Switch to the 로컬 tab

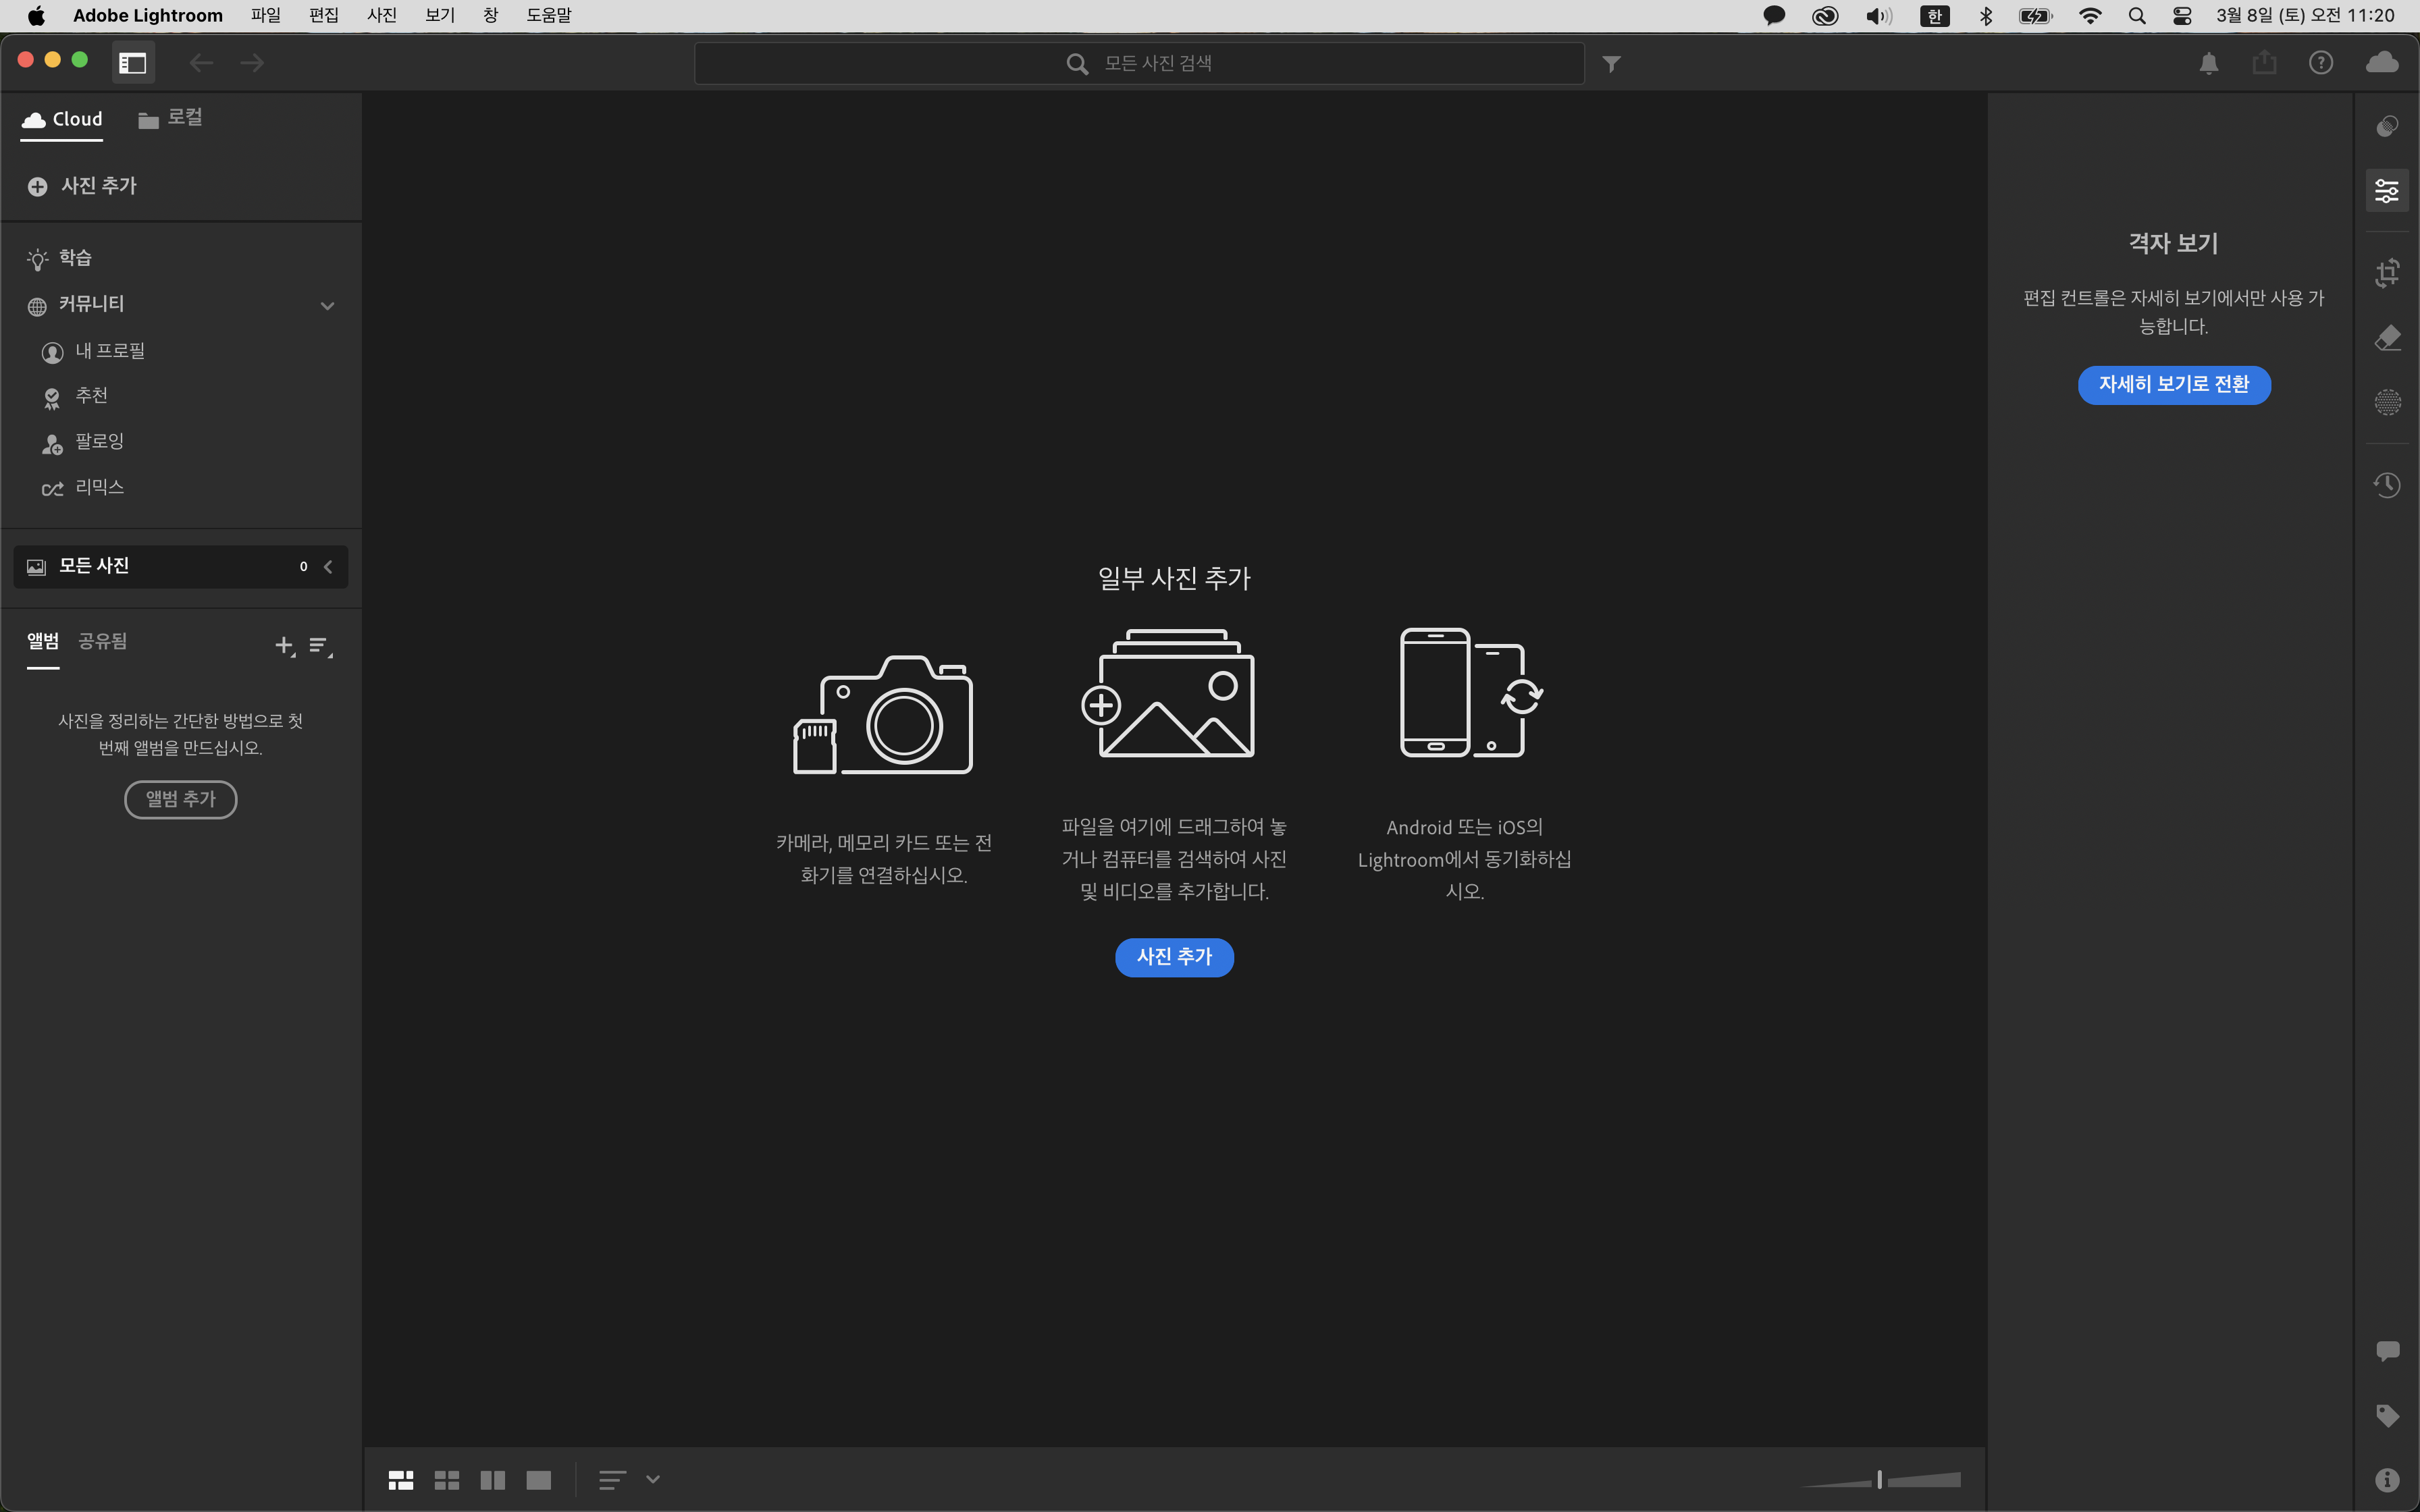point(170,119)
